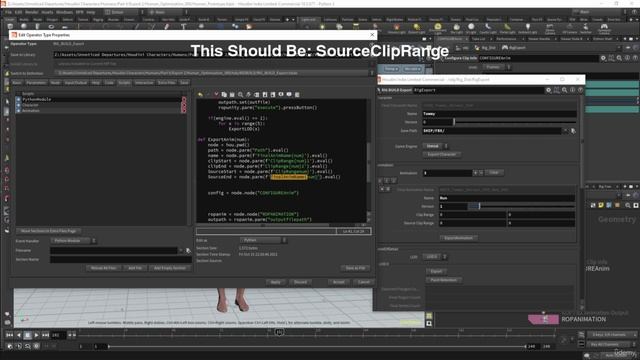
Task: Play the animation forward
Action: [36, 335]
